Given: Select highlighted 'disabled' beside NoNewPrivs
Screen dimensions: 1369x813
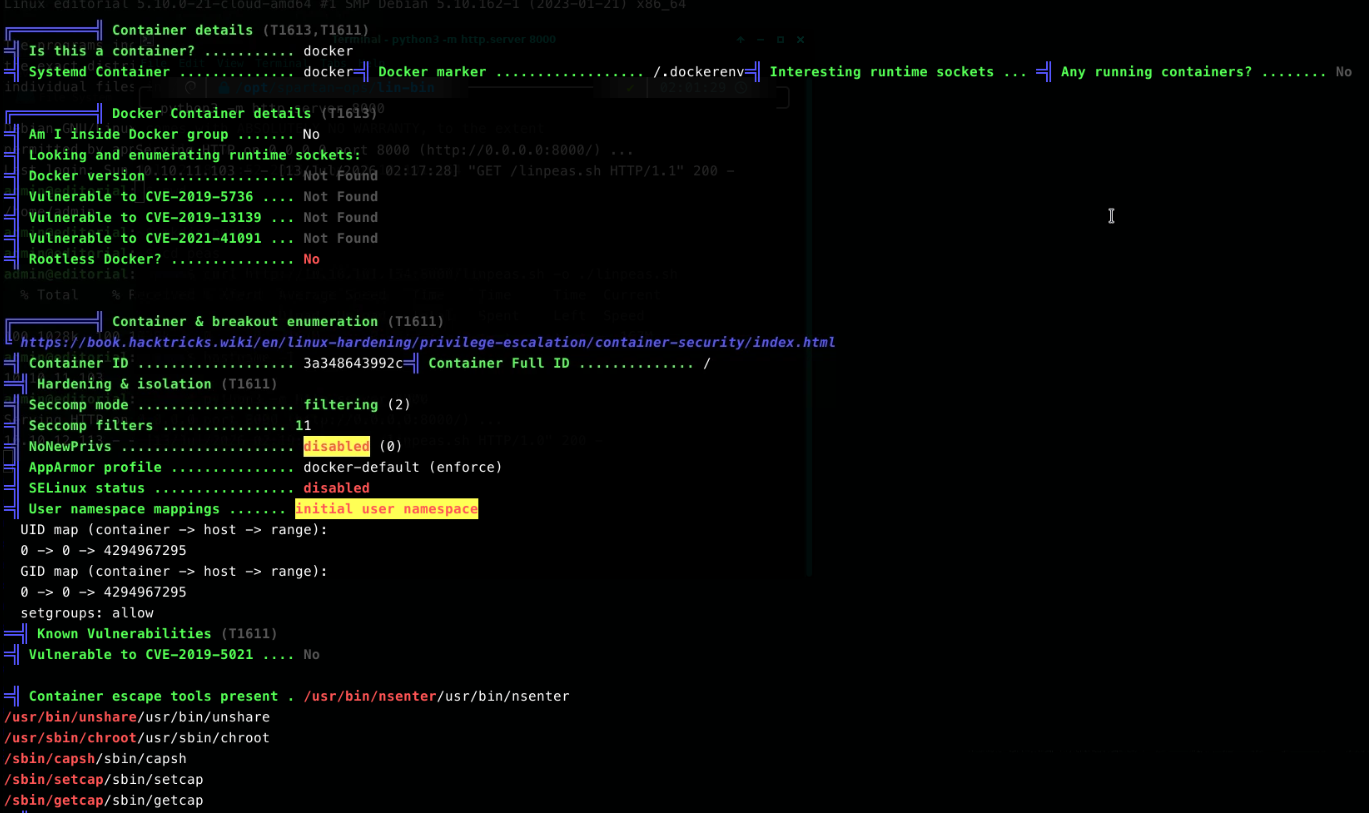Looking at the screenshot, I should point(337,446).
